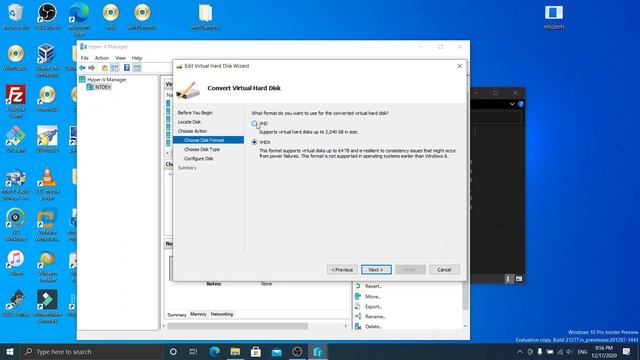
Task: Jump to Choose Disk Type step
Action: click(x=202, y=149)
